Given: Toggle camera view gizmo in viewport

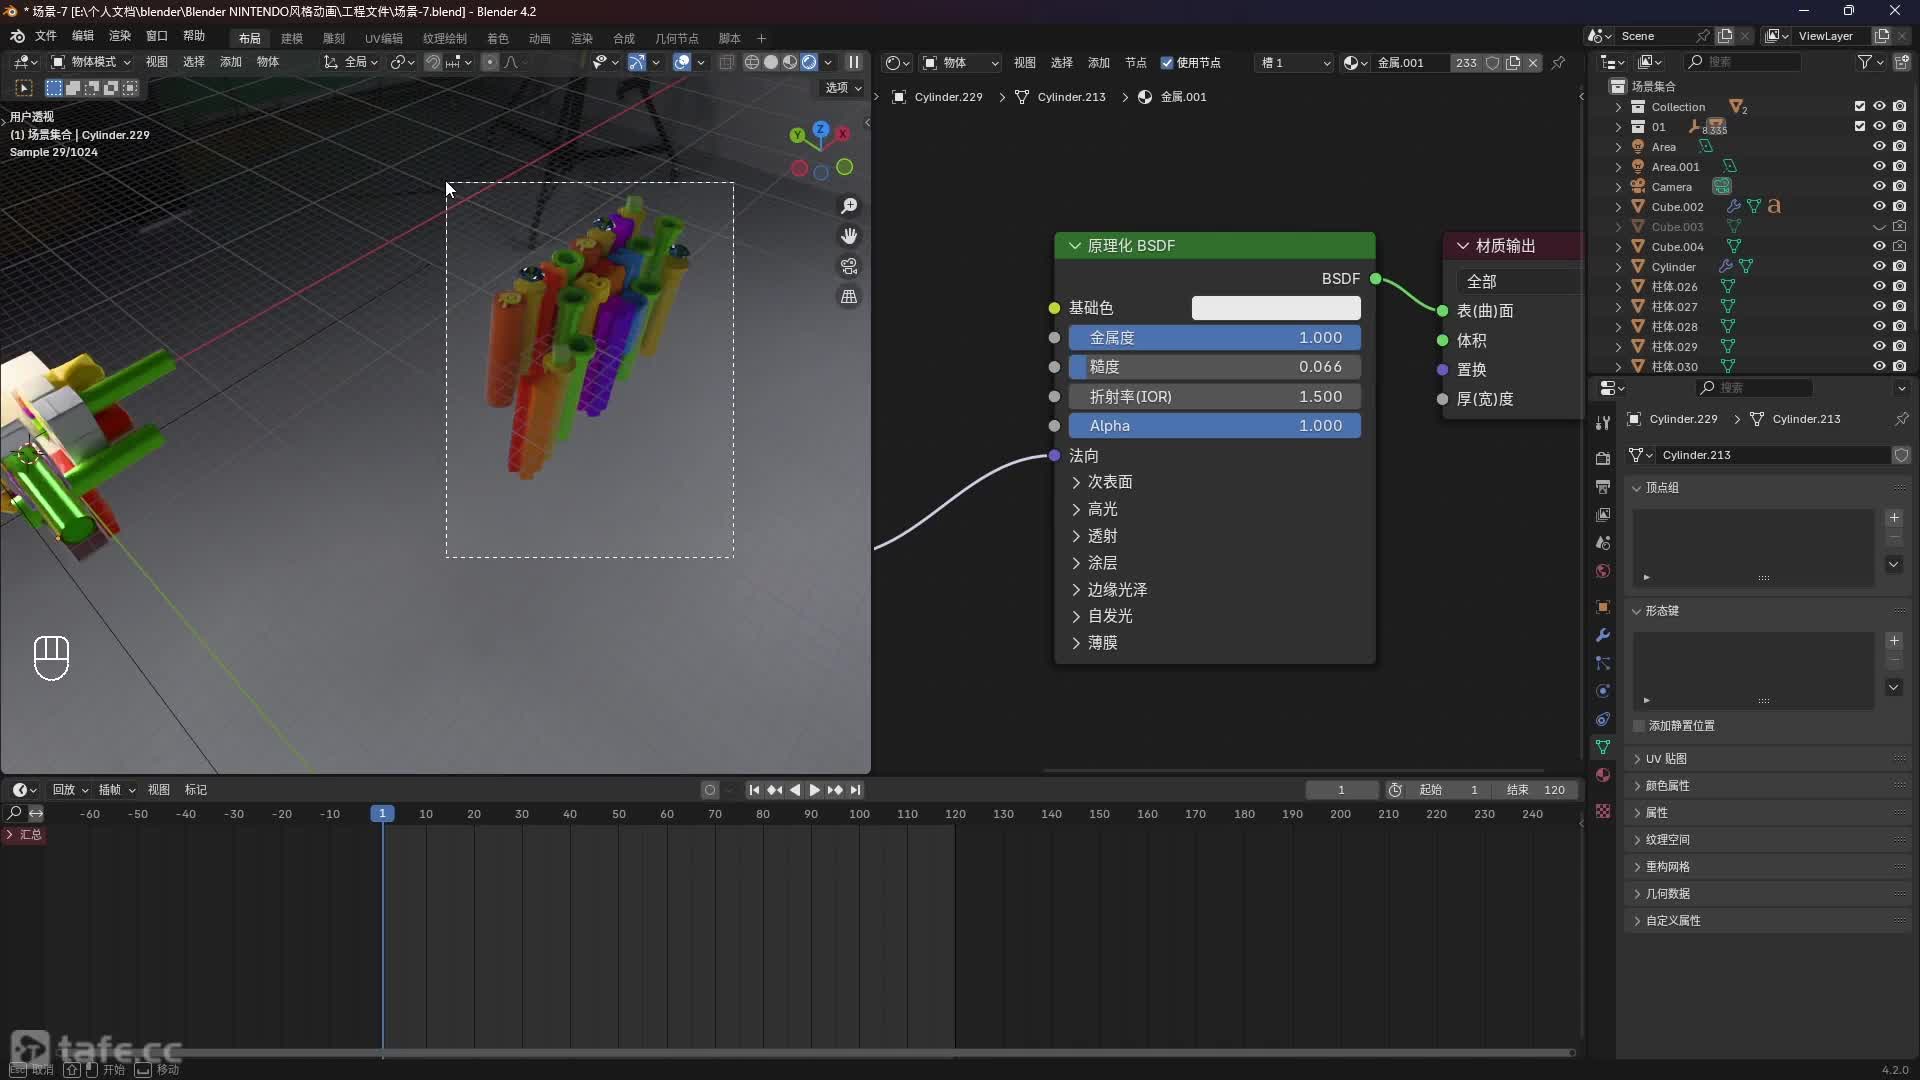Looking at the screenshot, I should click(x=849, y=266).
